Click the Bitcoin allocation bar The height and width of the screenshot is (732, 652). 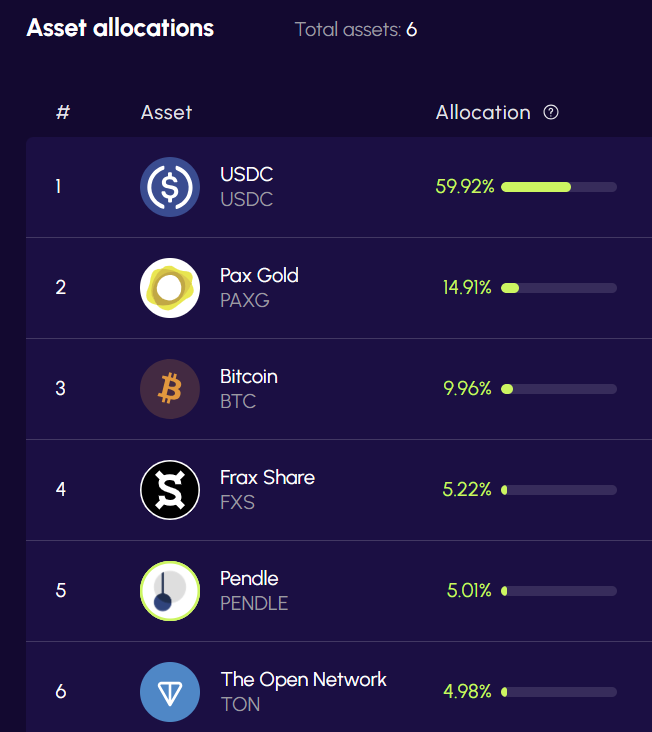click(x=558, y=389)
